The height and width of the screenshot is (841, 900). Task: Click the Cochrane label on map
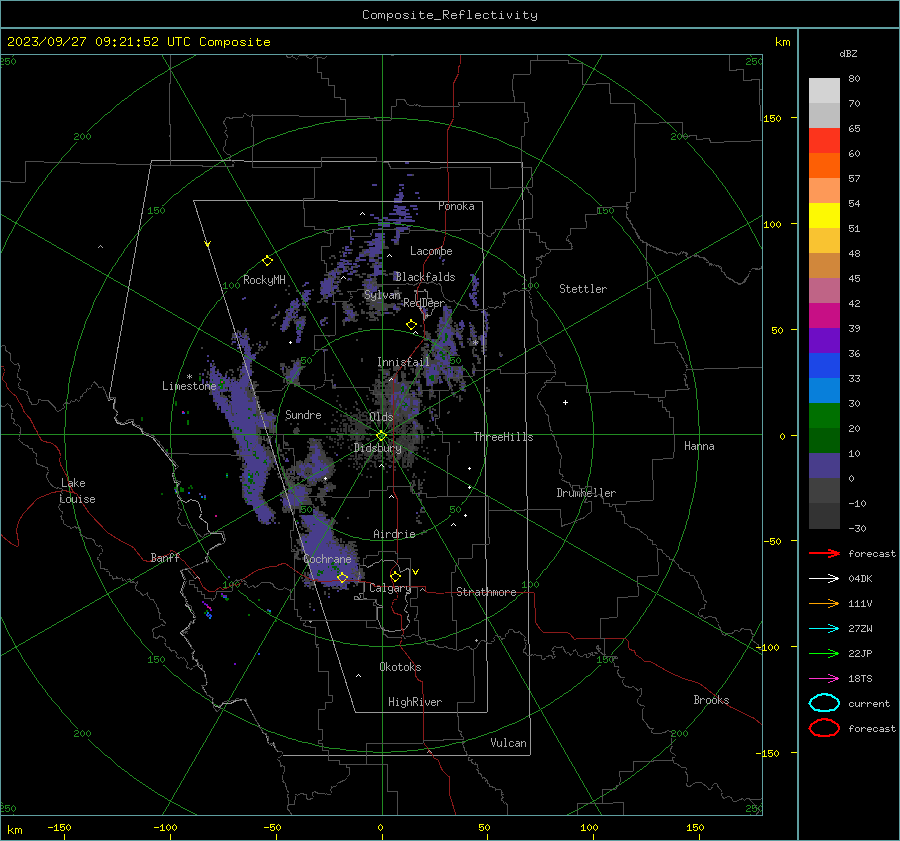pos(327,559)
